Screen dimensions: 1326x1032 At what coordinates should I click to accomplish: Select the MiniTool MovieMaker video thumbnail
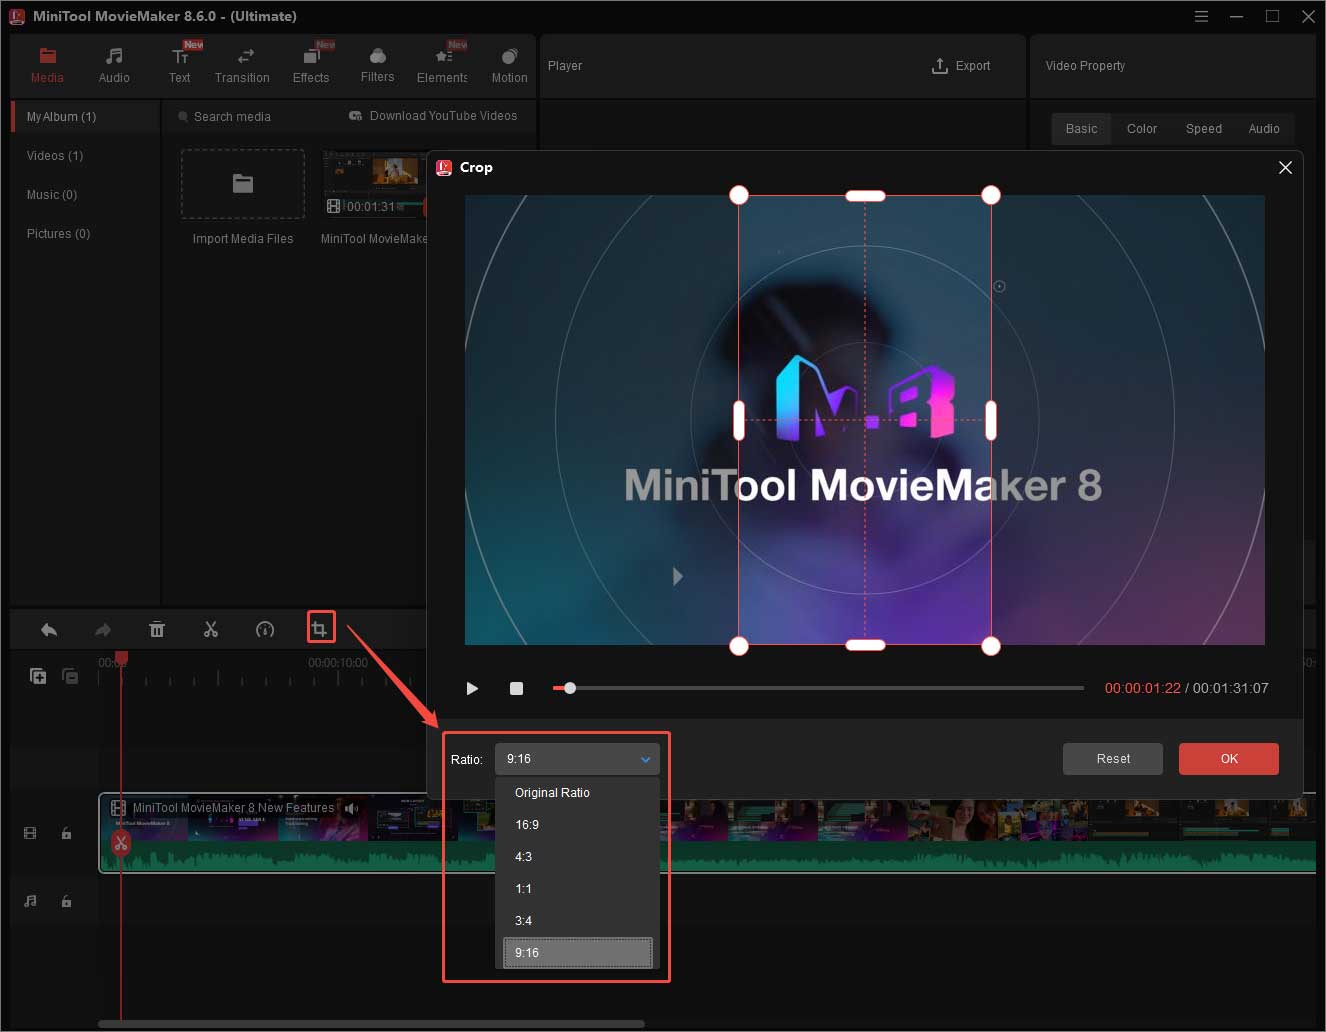375,184
